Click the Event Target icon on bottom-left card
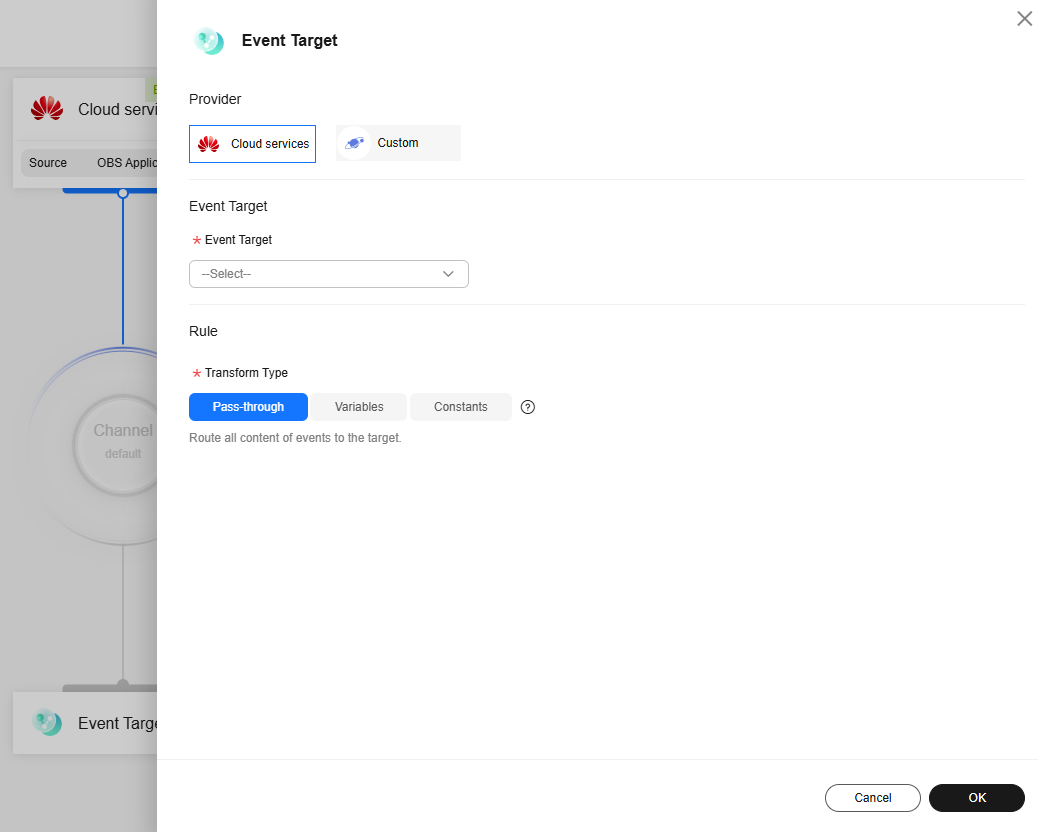Viewport: 1038px width, 832px height. 46,722
